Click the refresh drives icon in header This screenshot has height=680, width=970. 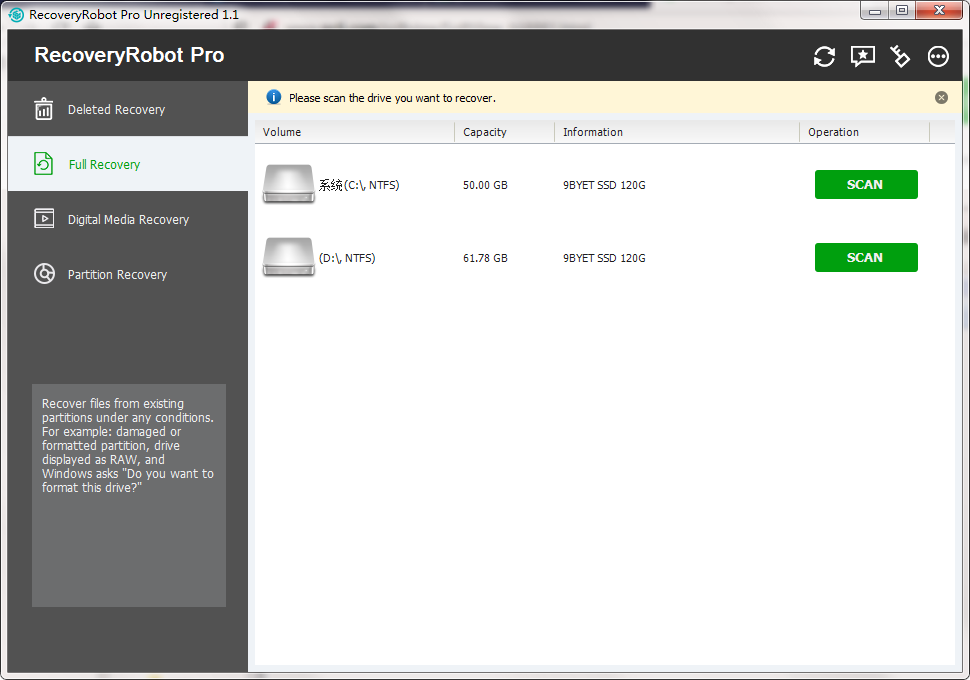(x=824, y=56)
